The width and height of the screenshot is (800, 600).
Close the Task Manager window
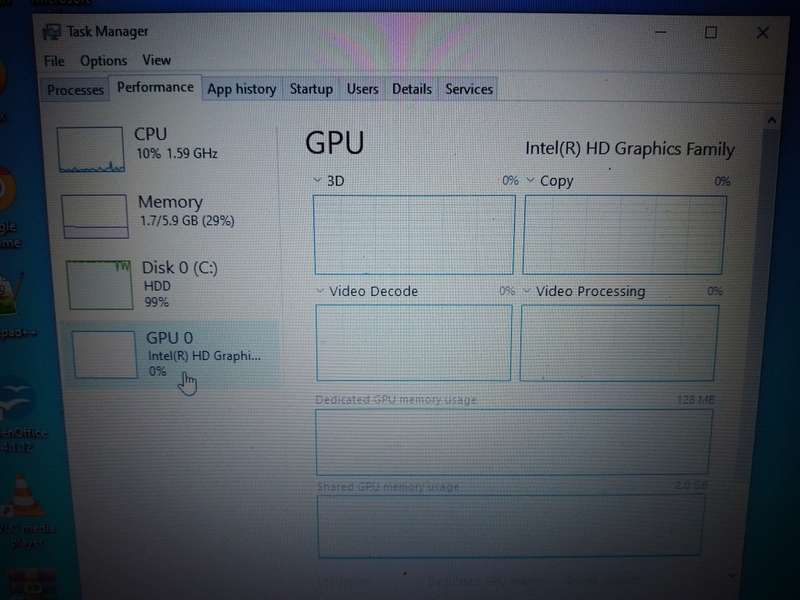[x=762, y=33]
